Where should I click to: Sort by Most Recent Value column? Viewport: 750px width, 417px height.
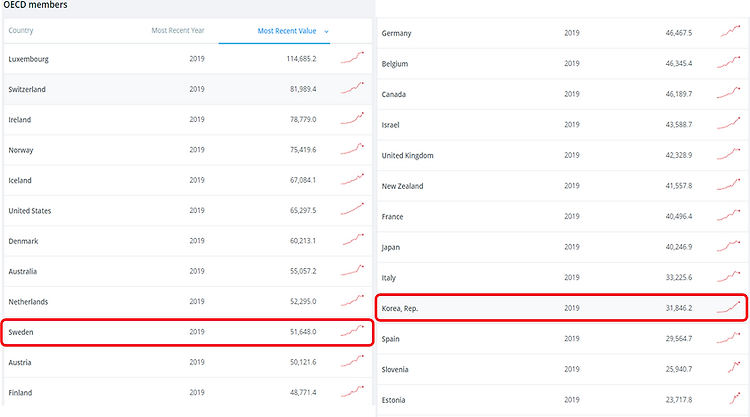coord(287,31)
